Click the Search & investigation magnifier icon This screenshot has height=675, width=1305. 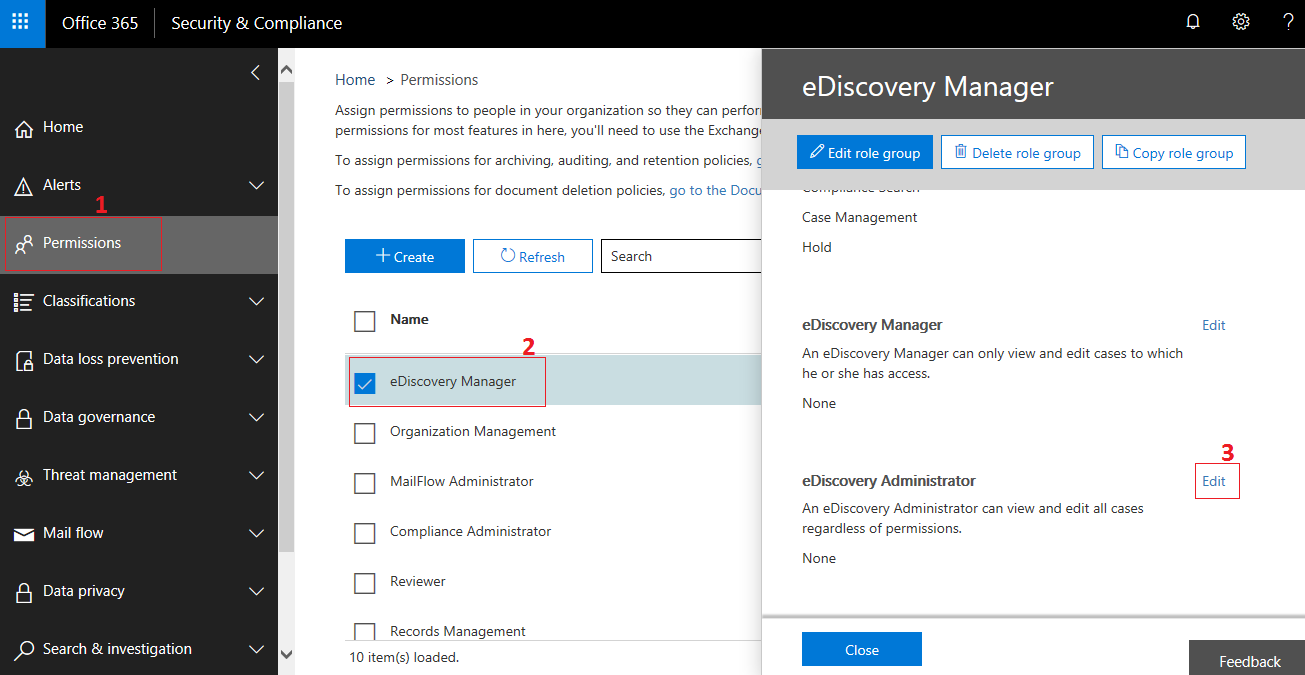24,650
